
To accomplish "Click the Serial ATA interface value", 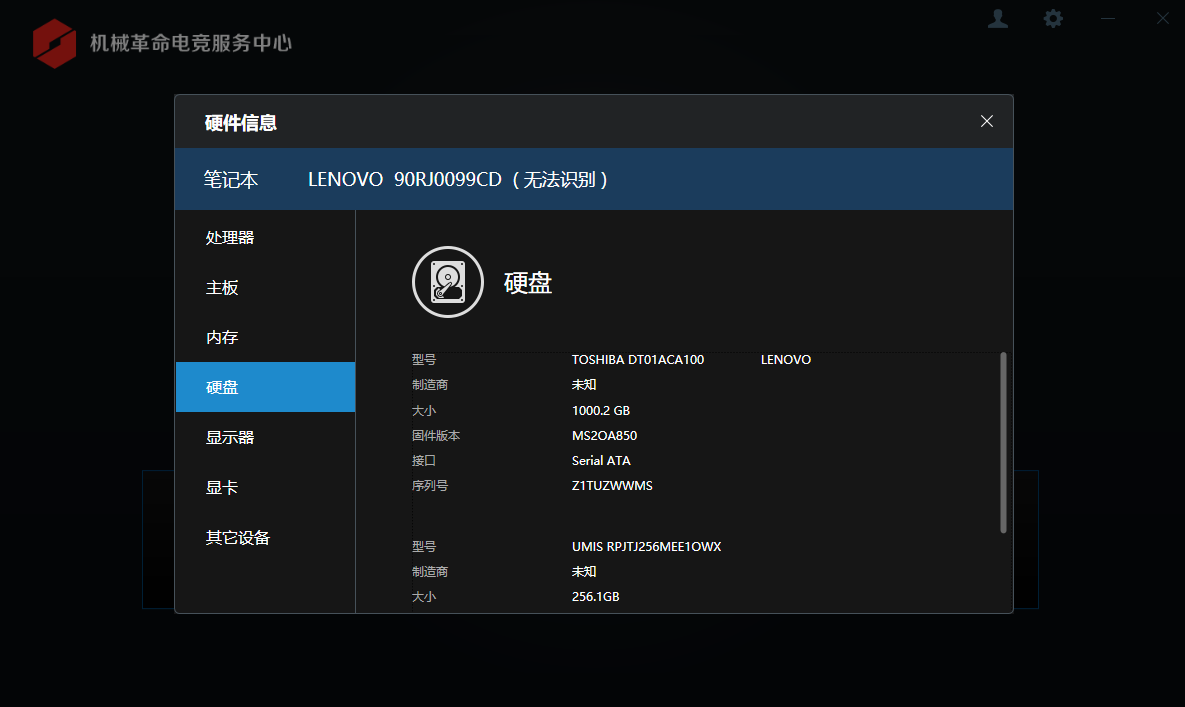I will (x=601, y=460).
